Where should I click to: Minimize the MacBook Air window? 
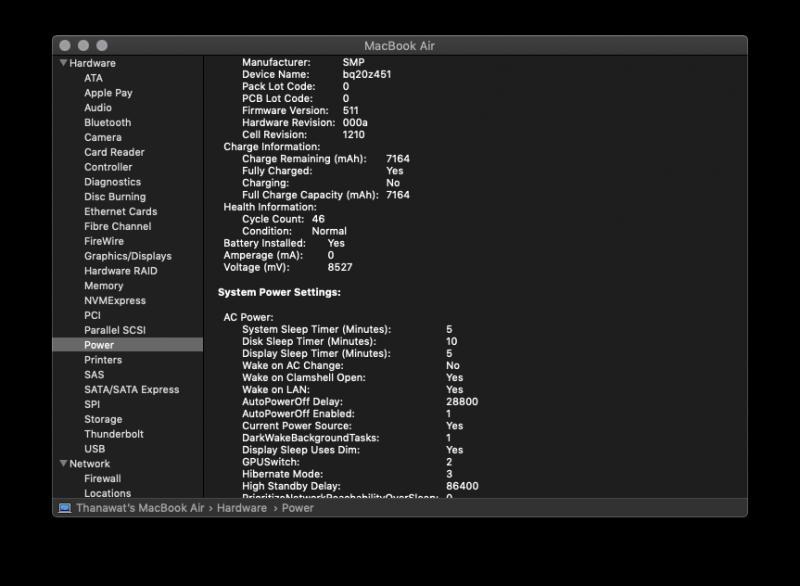[83, 45]
